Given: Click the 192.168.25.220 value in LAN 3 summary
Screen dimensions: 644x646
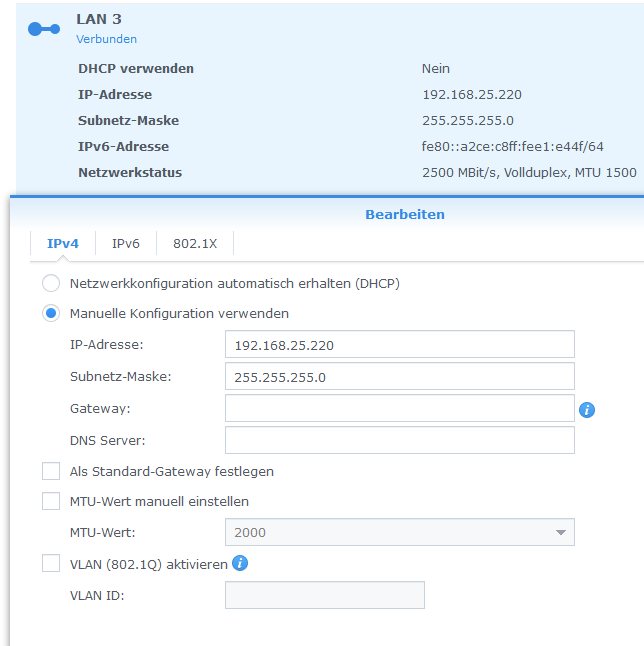Looking at the screenshot, I should coord(472,95).
